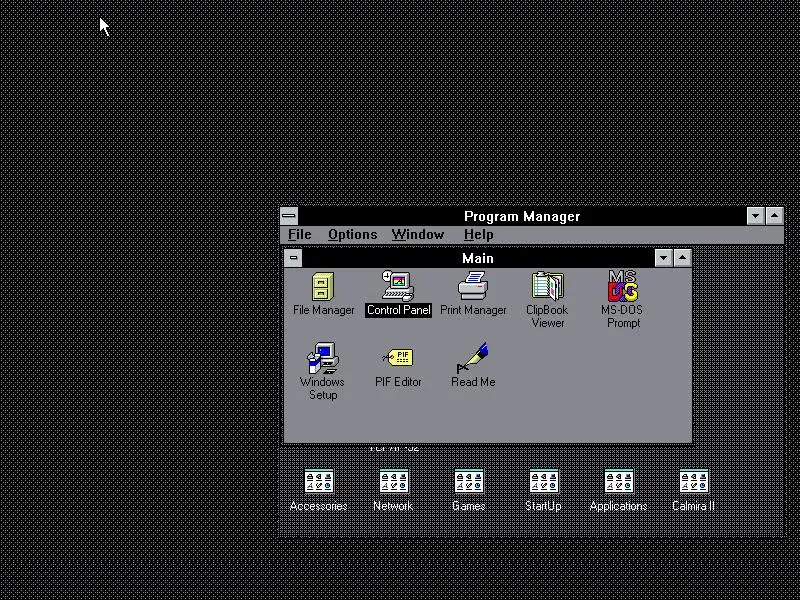800x600 pixels.
Task: Select the Windows Setup icon
Action: point(322,358)
